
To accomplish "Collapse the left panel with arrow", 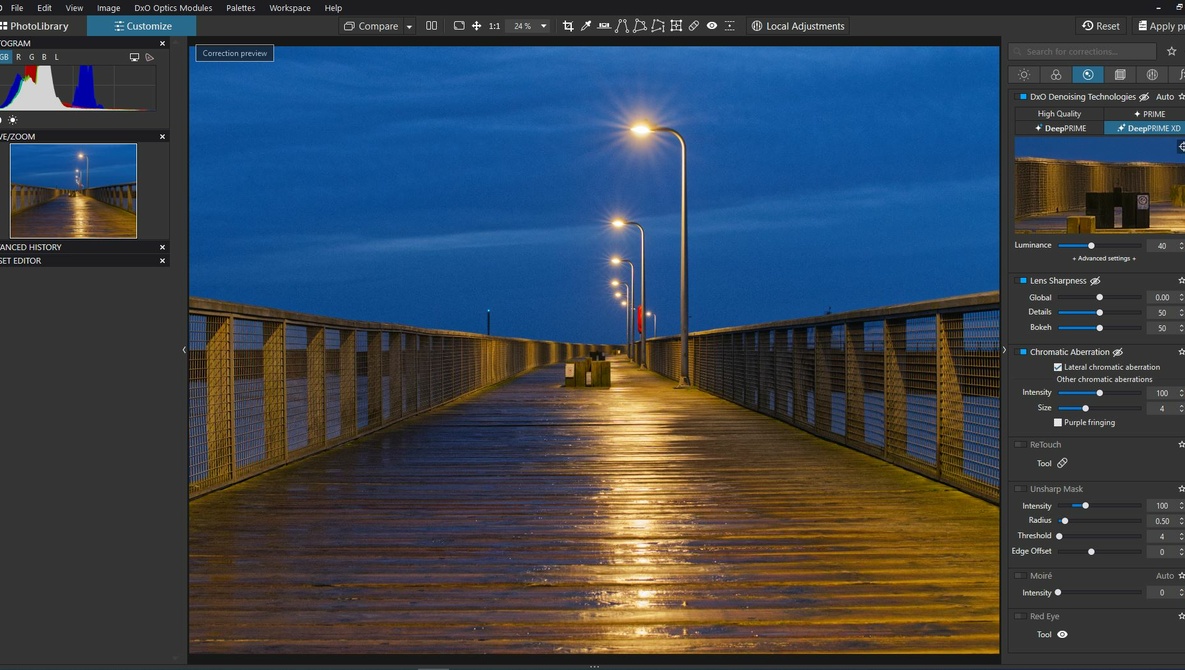I will tap(184, 350).
